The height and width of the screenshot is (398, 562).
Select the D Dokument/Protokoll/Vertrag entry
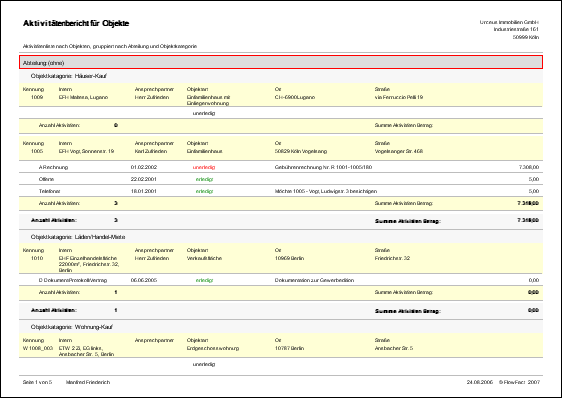point(73,280)
